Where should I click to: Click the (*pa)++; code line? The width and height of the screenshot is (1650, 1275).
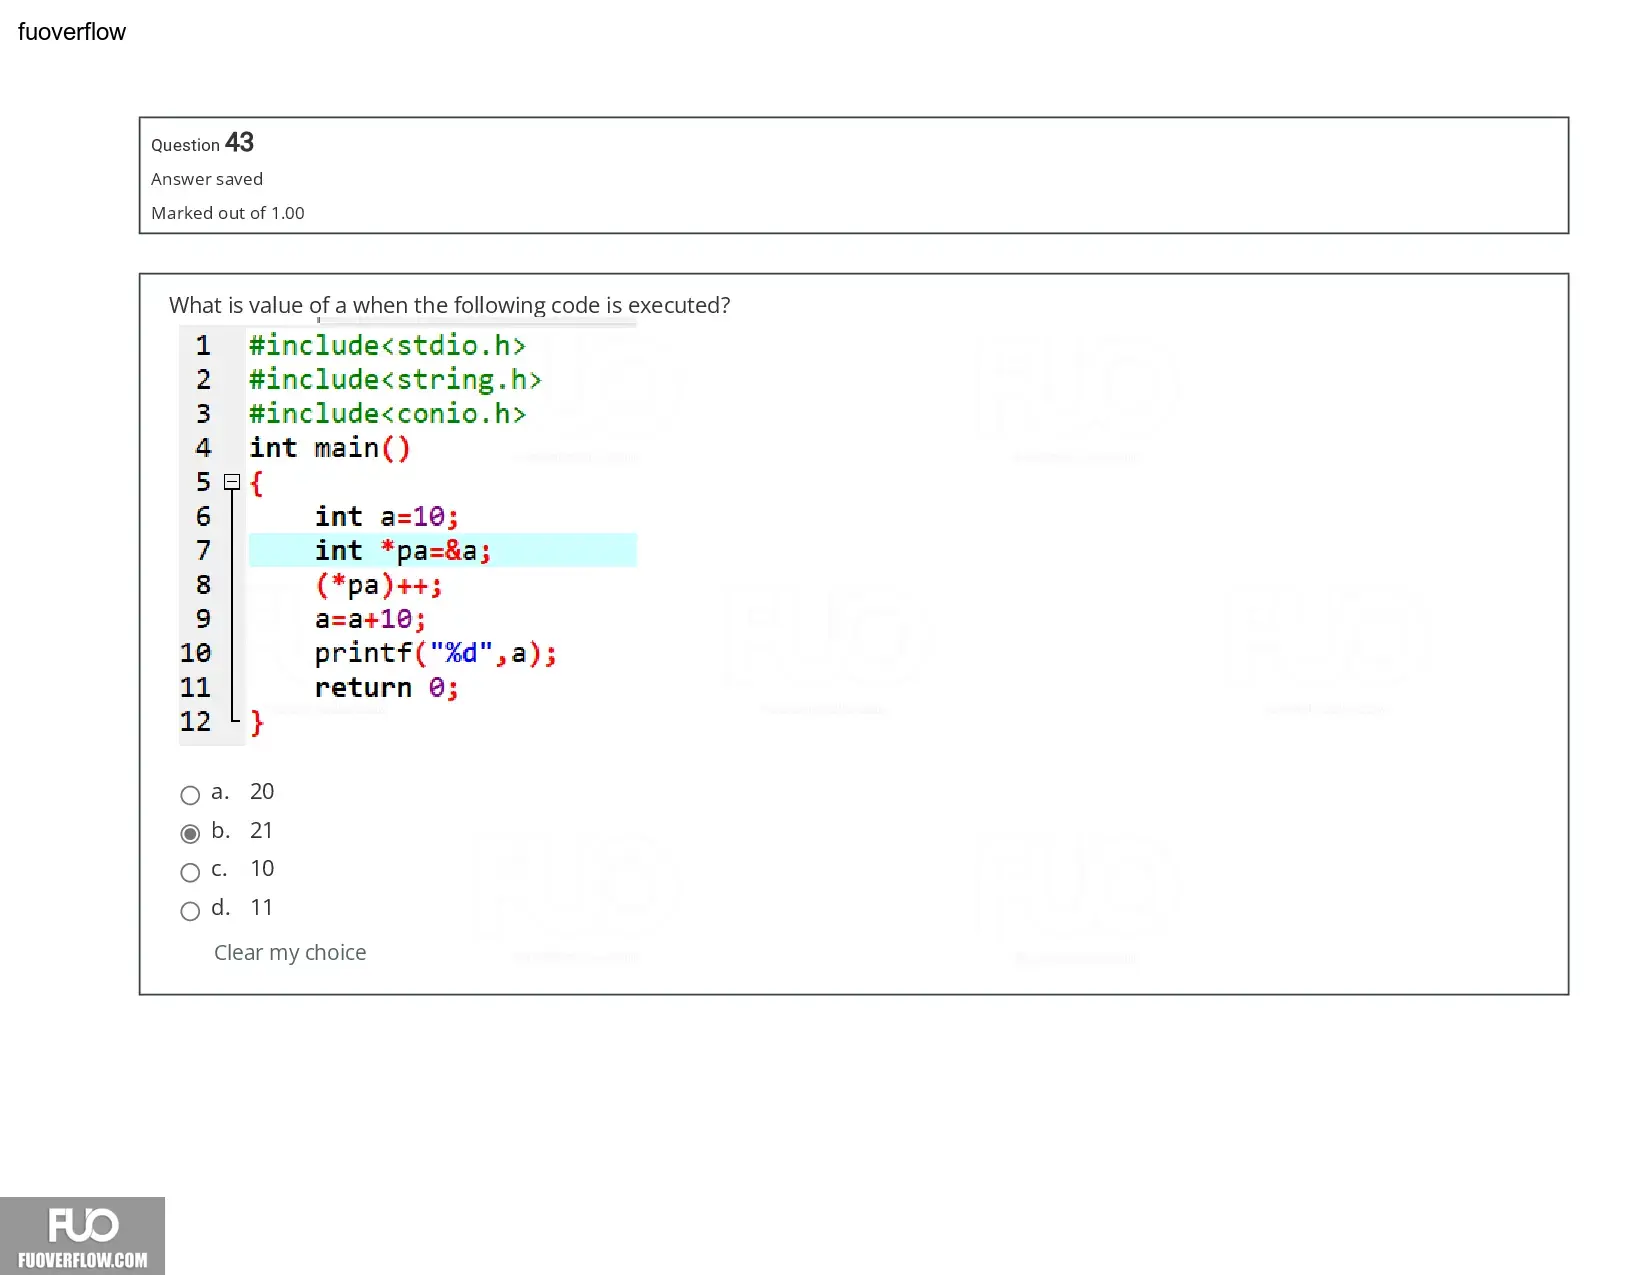pos(378,585)
